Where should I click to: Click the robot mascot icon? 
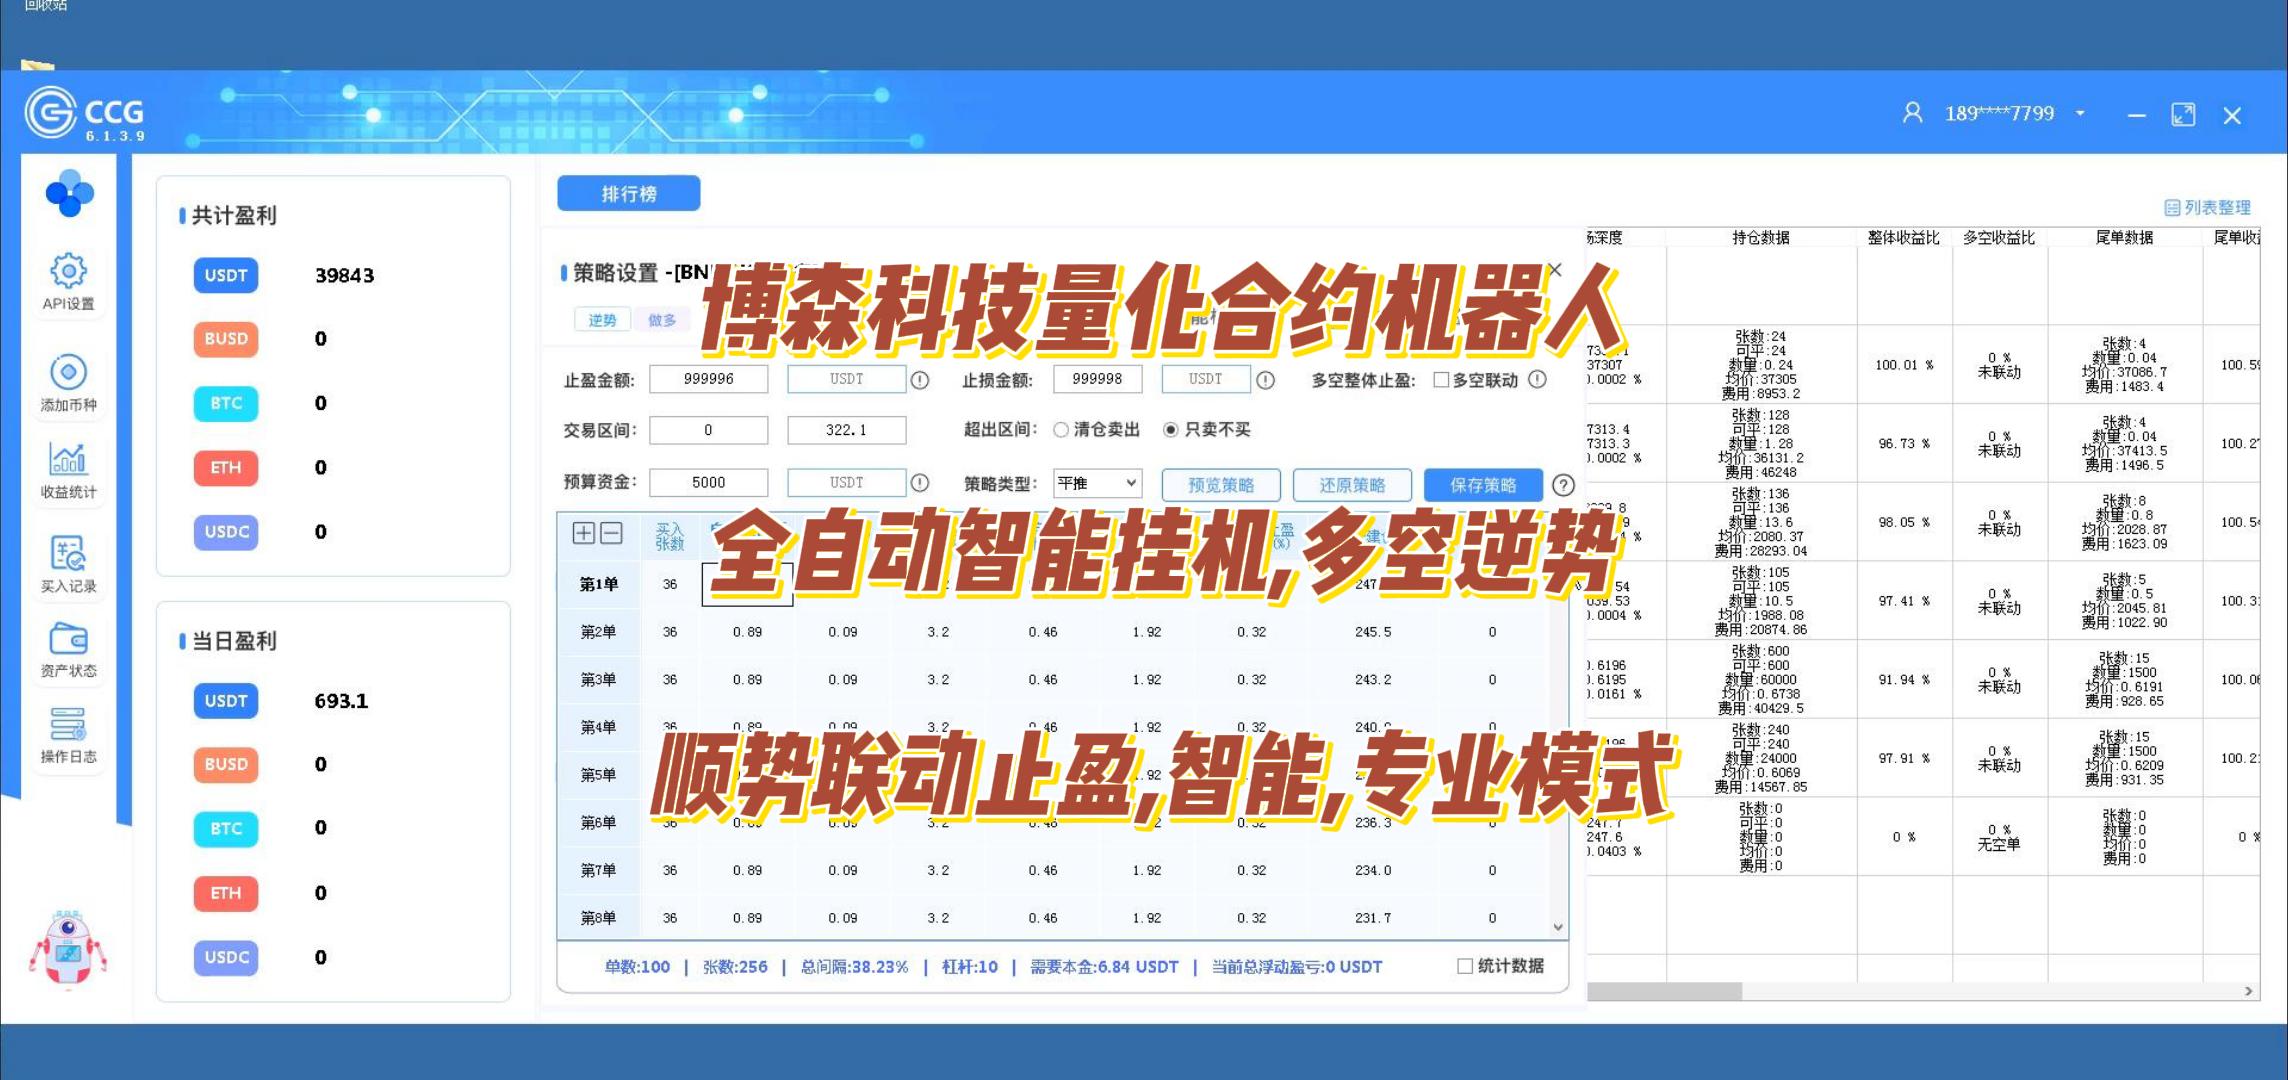click(68, 948)
